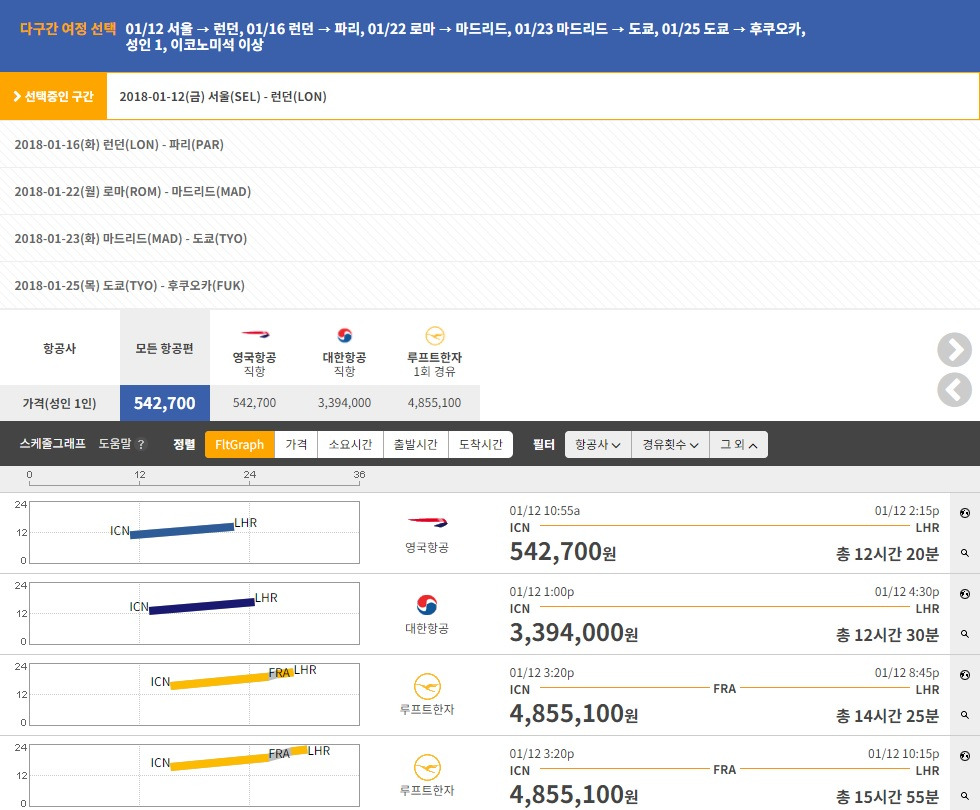
Task: Open the 항공사 filter dropdown
Action: tap(598, 444)
